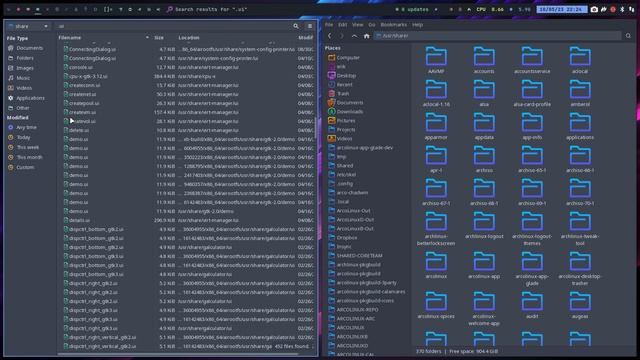Screen dimensions: 640x360
Task: Click the search magnifier icon in Catfish
Action: tap(296, 26)
